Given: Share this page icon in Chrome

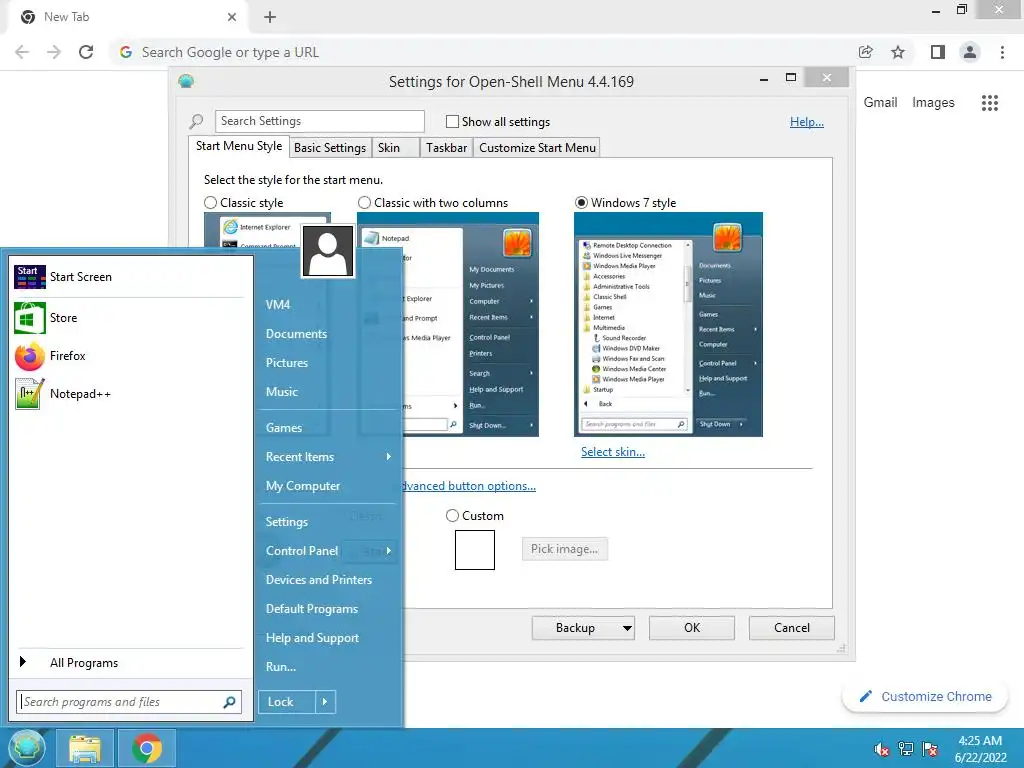Looking at the screenshot, I should point(866,52).
